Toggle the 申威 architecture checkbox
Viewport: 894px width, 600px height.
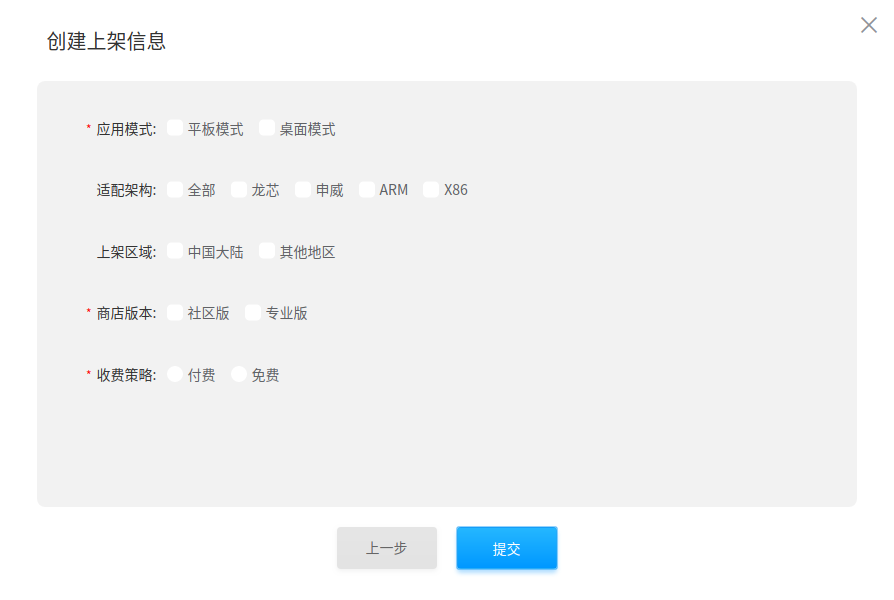(303, 189)
